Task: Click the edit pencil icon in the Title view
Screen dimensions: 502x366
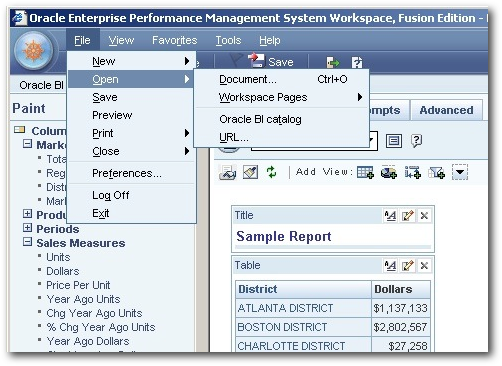Action: point(408,216)
